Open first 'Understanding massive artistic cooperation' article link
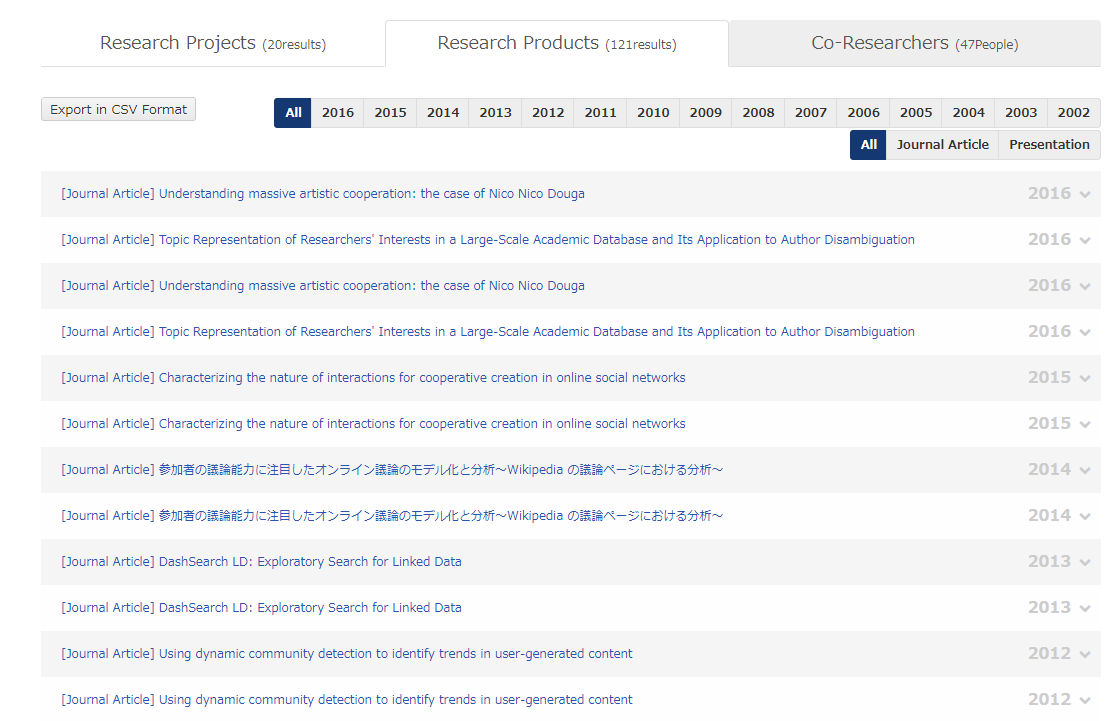Viewport: 1120px width, 721px height. [323, 194]
